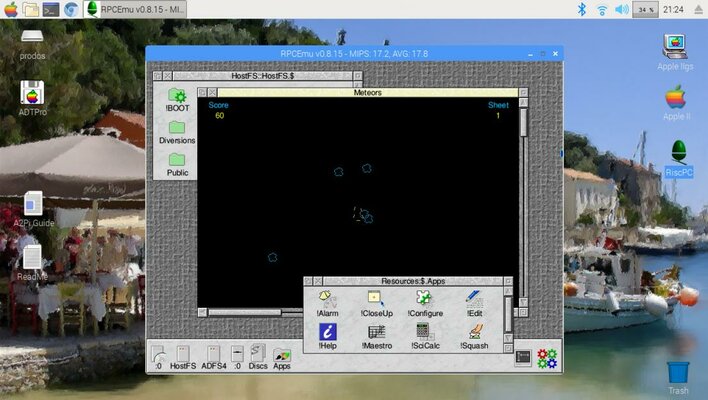Open the Raspberry Pi main menu
The width and height of the screenshot is (708, 400).
tap(10, 9)
